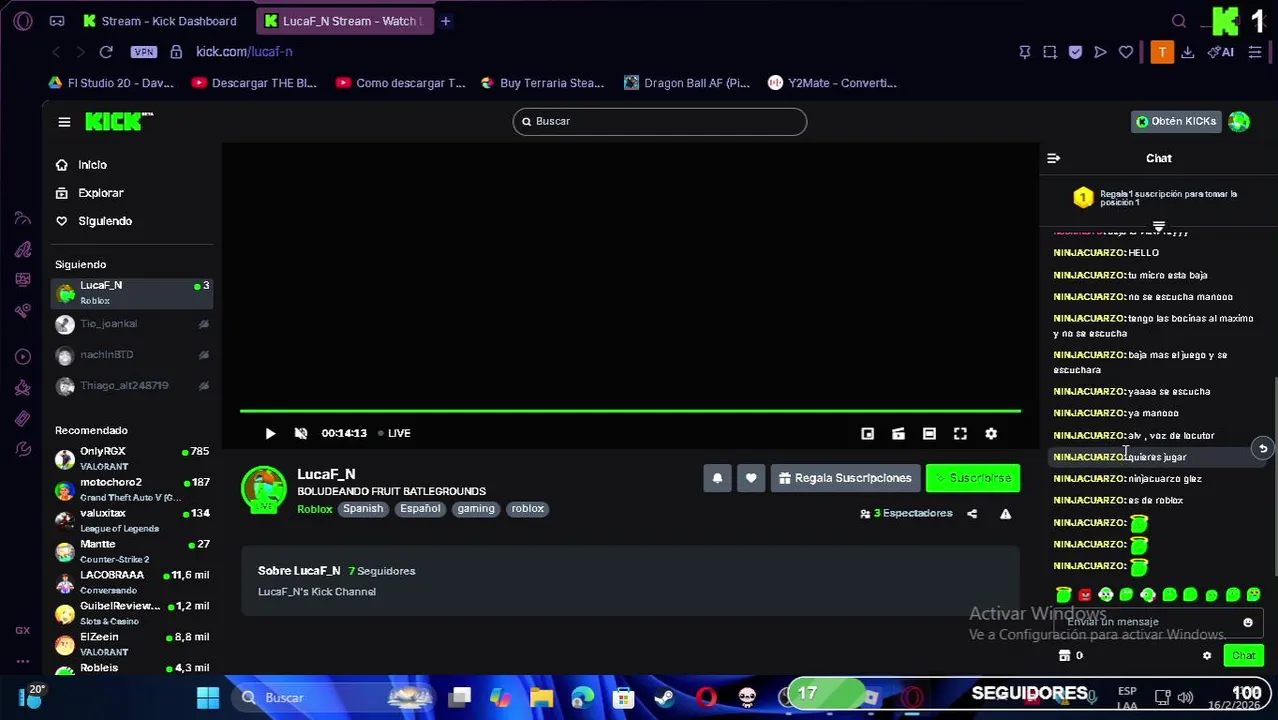Toggle notification bell for LucaF_N
The height and width of the screenshot is (720, 1278).
pyautogui.click(x=717, y=478)
